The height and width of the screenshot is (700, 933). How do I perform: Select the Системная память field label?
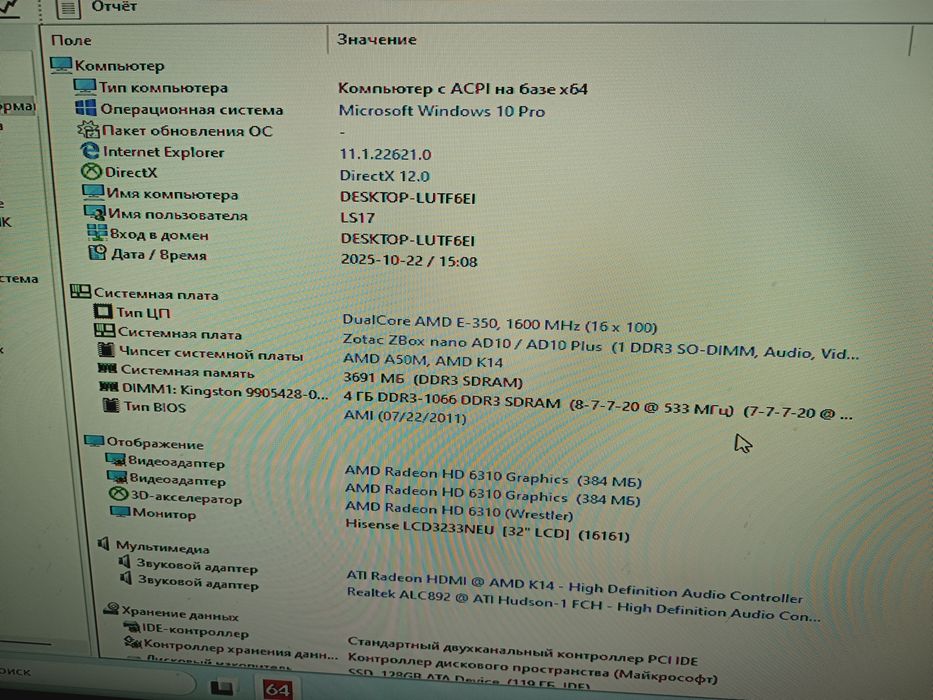click(x=187, y=371)
